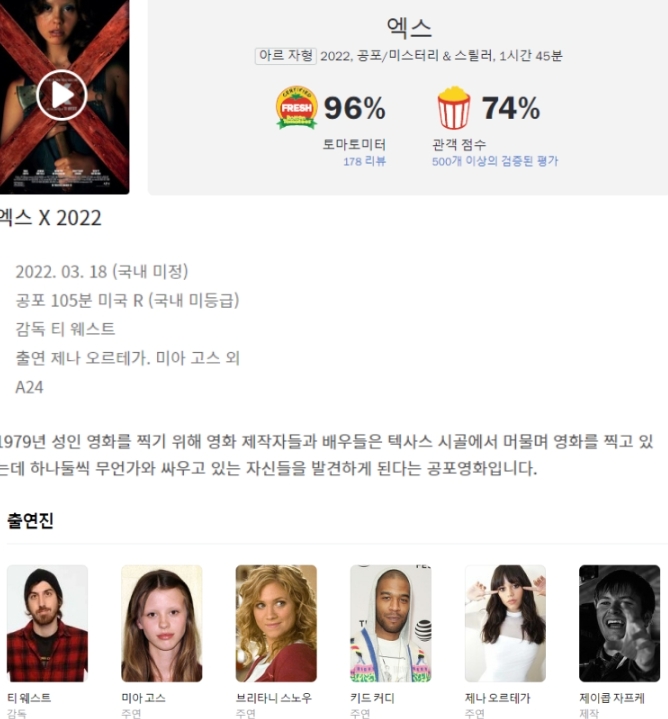Select the black-and-white photo of 제이콥 자프케
668x719 pixels.
click(x=619, y=623)
